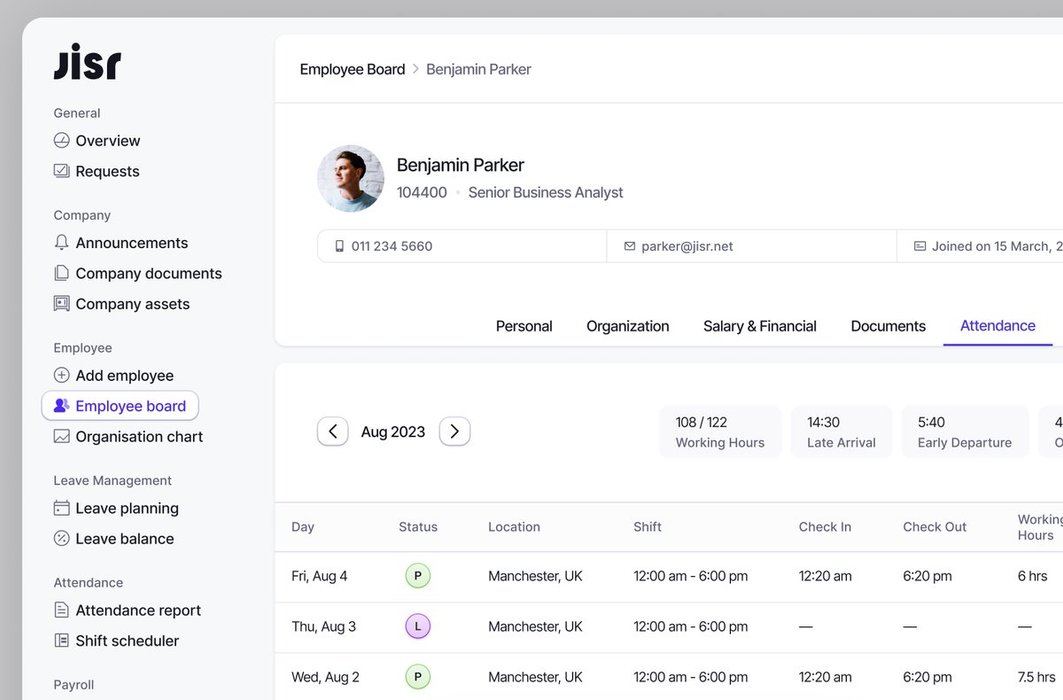Click the Check In column header
This screenshot has width=1063, height=700.
tap(825, 527)
